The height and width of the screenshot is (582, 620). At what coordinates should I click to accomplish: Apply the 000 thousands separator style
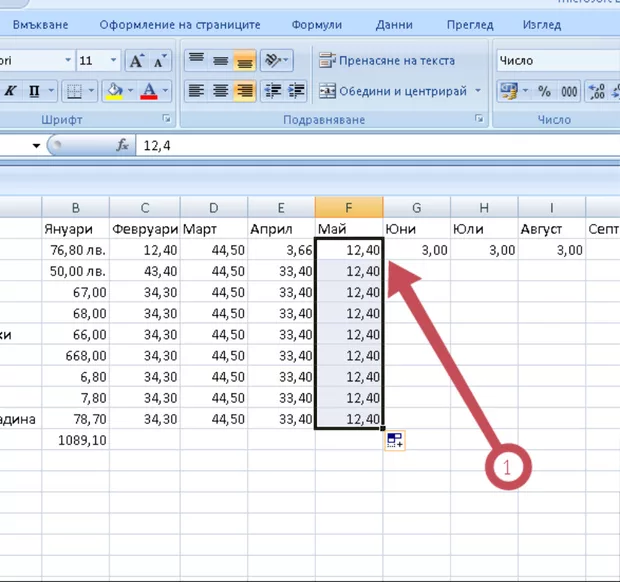click(569, 91)
